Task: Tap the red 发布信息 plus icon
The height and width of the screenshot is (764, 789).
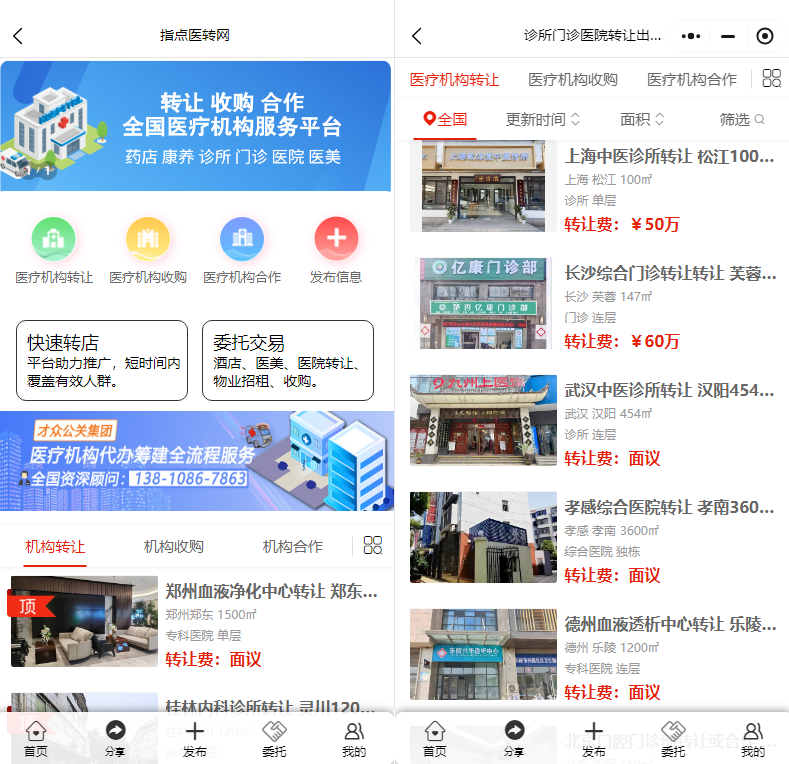Action: tap(336, 239)
